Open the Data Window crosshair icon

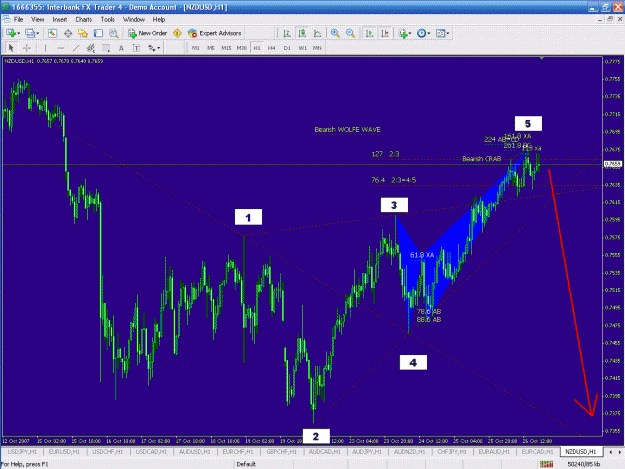pos(68,33)
